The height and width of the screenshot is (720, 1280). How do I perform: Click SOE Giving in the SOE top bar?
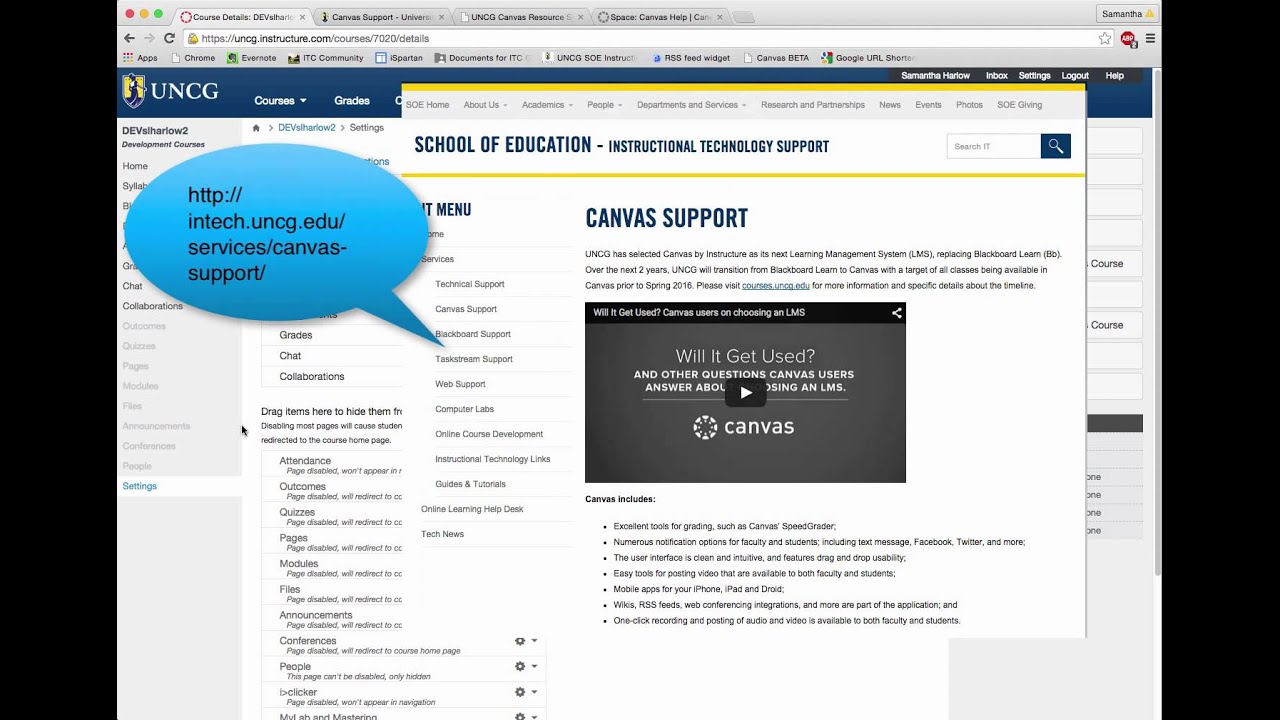click(x=1019, y=105)
